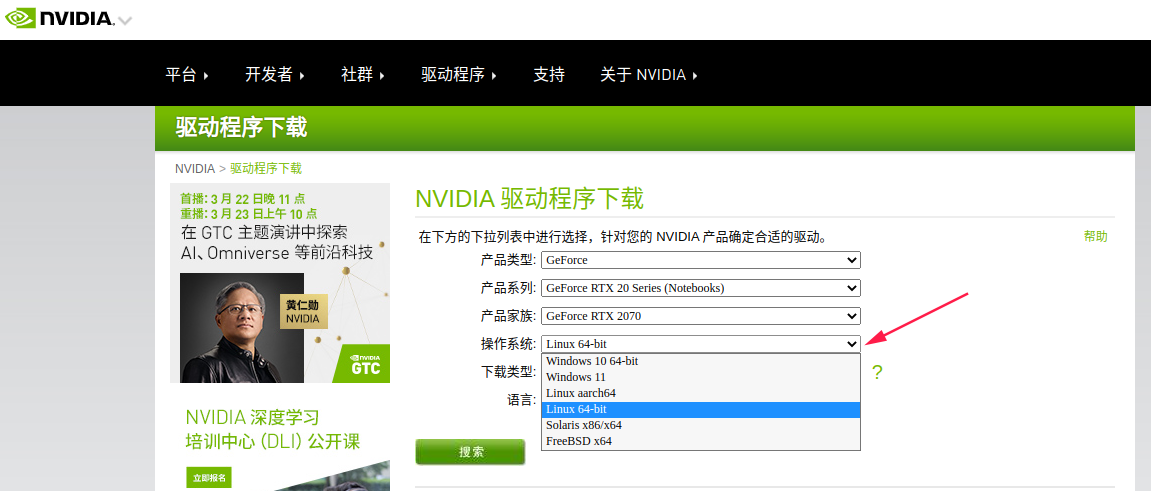Click the 操作系统 label
Viewport: 1151px width, 491px height.
(x=509, y=343)
